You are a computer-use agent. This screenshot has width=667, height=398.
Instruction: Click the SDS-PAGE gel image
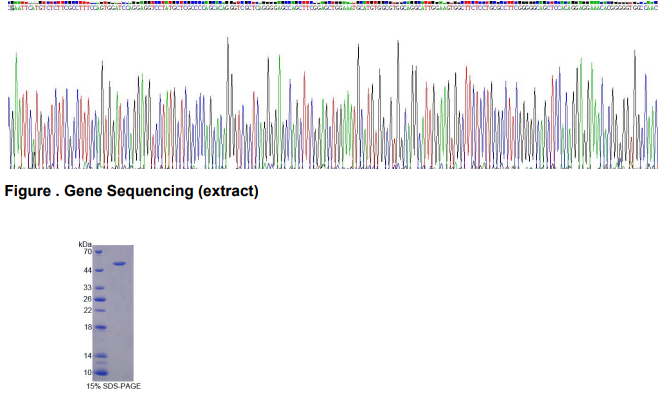tap(113, 313)
